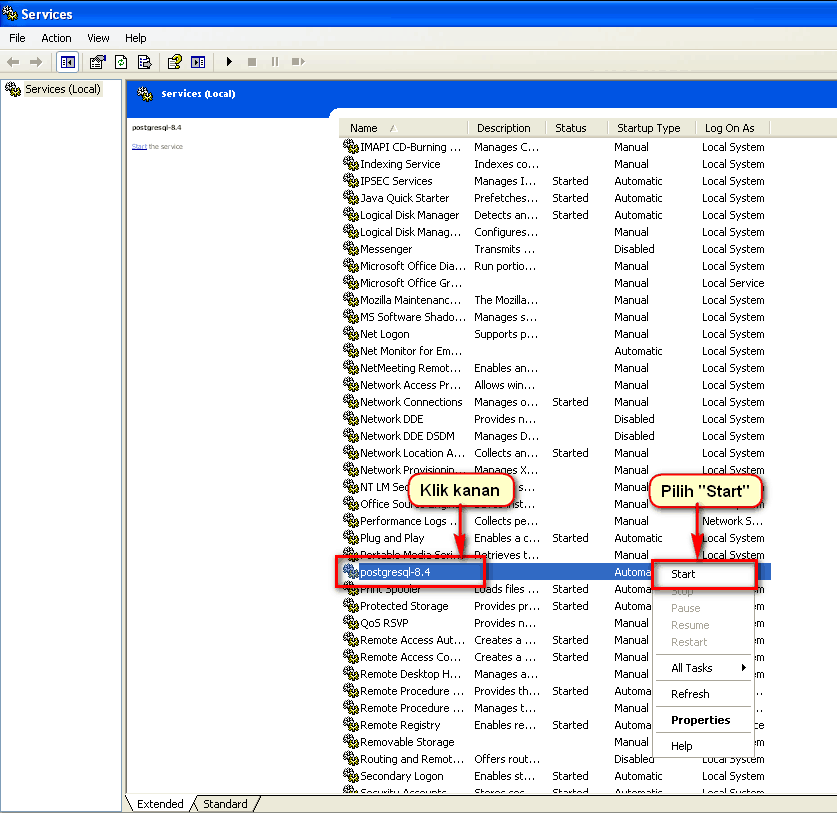Screen dimensions: 837x813
Task: Click postgresql-8.4 title in the left description pane
Action: point(156,128)
